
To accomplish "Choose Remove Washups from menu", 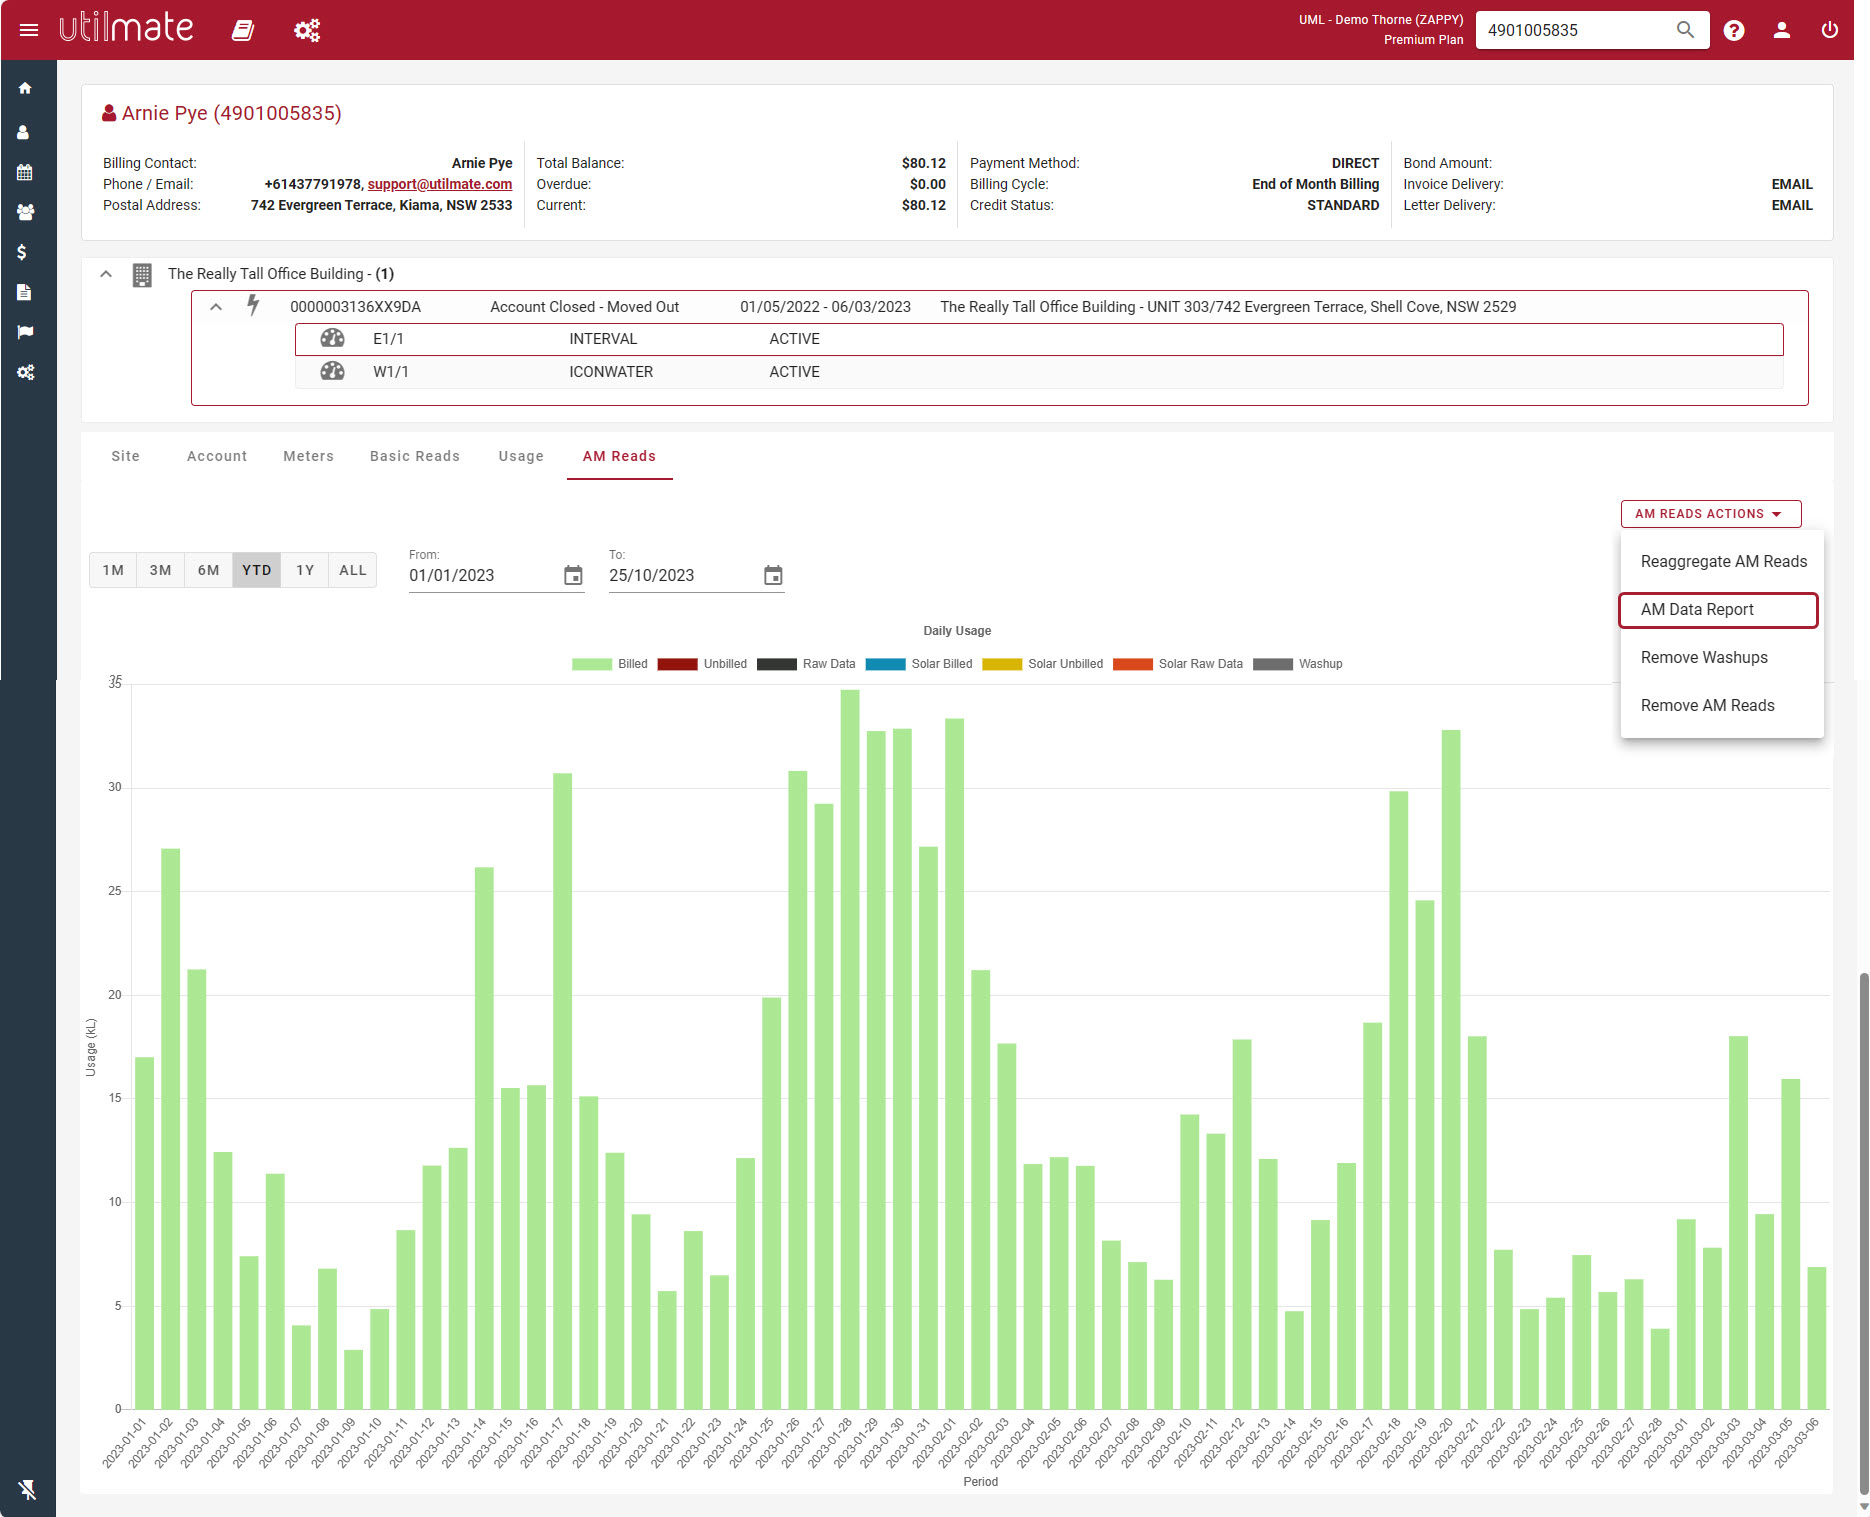I will point(1722,658).
